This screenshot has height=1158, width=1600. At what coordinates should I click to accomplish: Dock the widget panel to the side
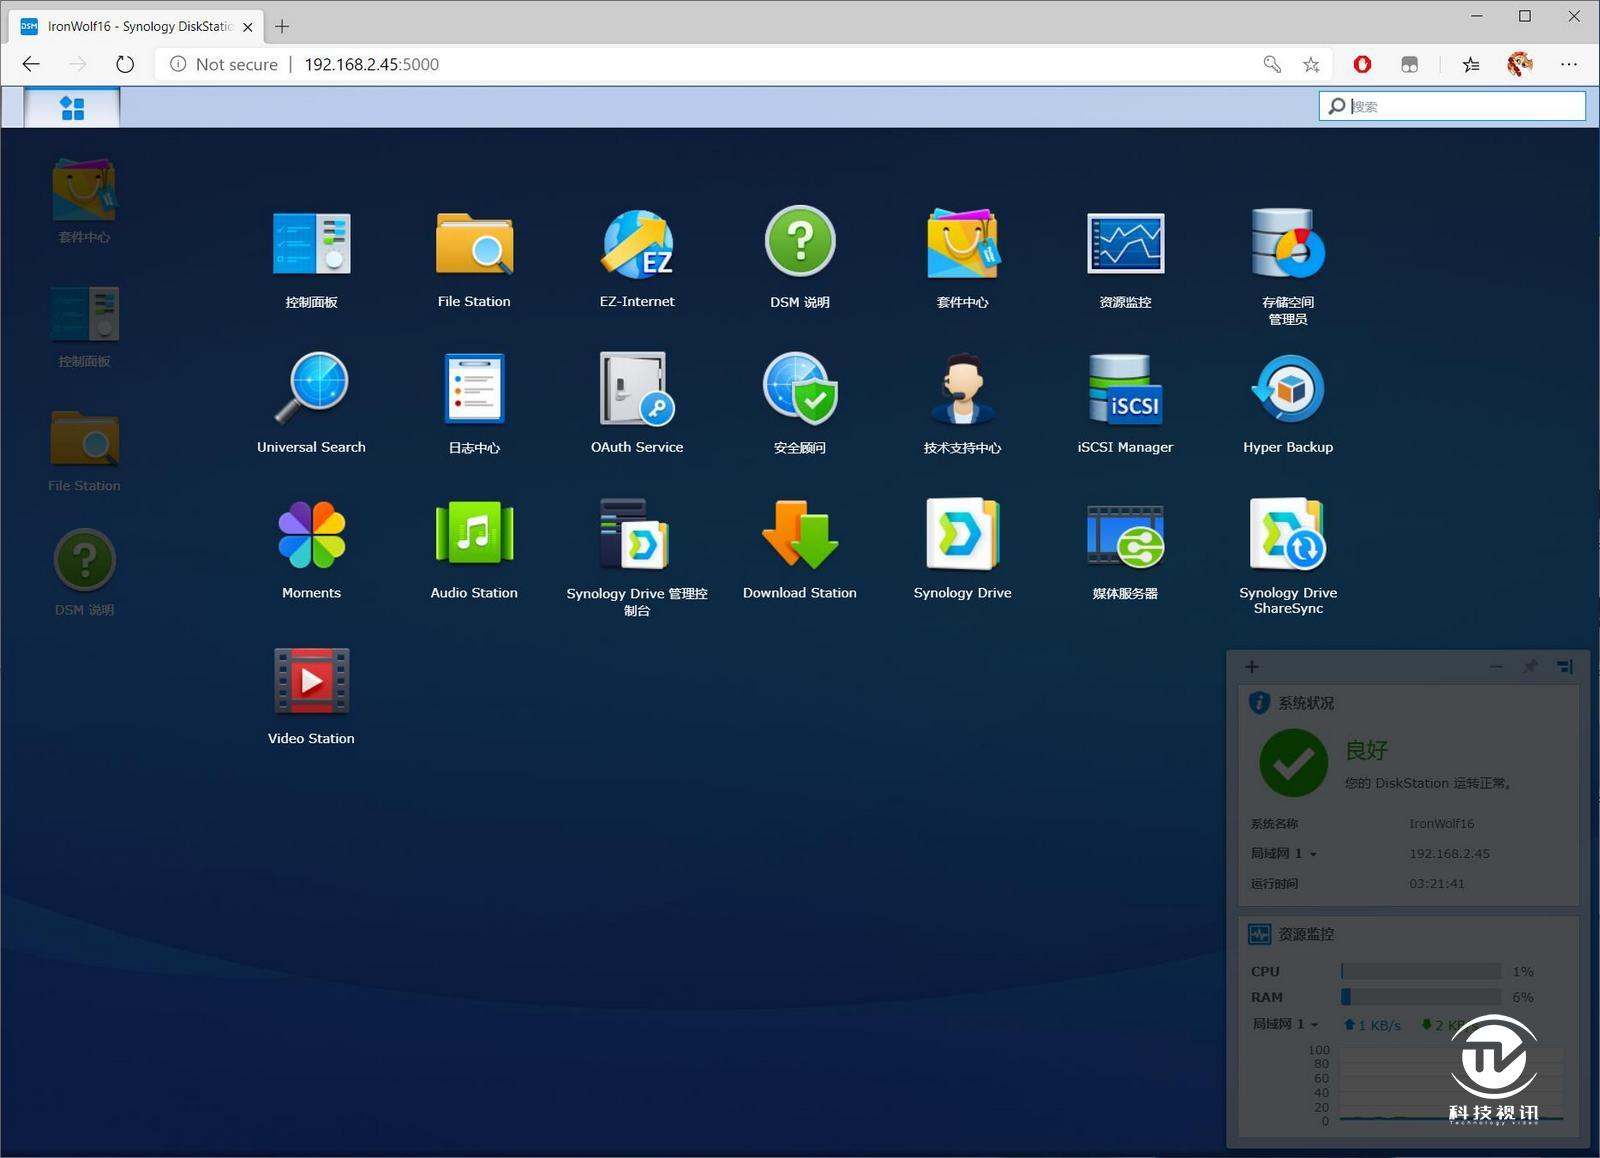tap(1565, 666)
